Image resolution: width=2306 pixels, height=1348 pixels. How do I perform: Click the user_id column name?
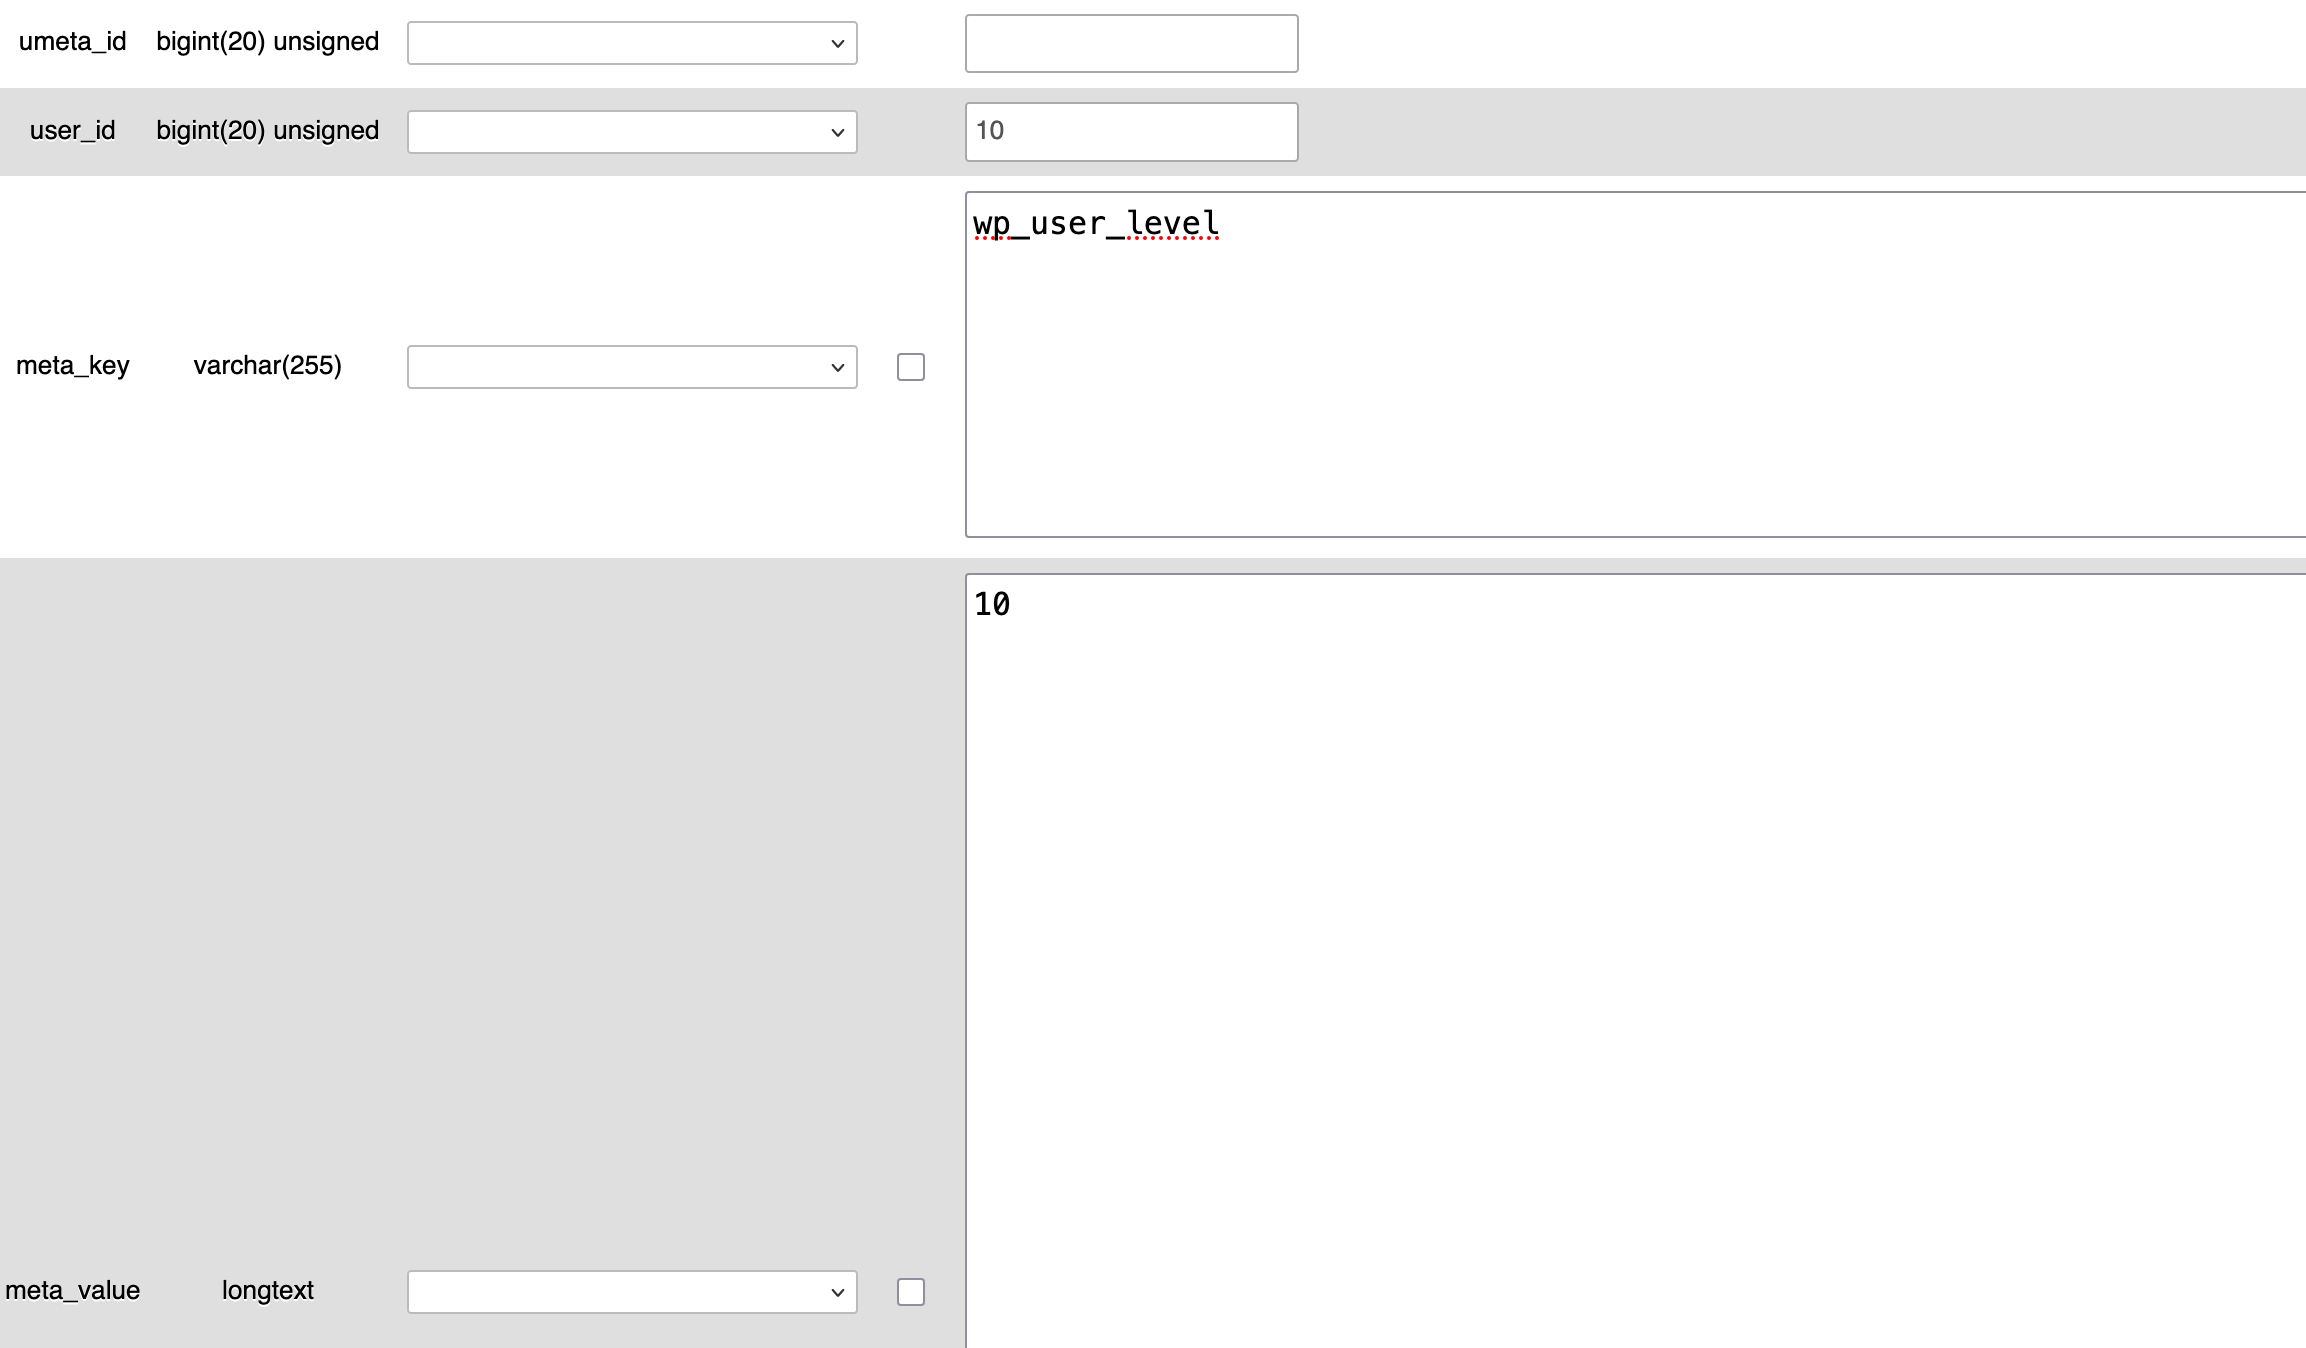[73, 131]
